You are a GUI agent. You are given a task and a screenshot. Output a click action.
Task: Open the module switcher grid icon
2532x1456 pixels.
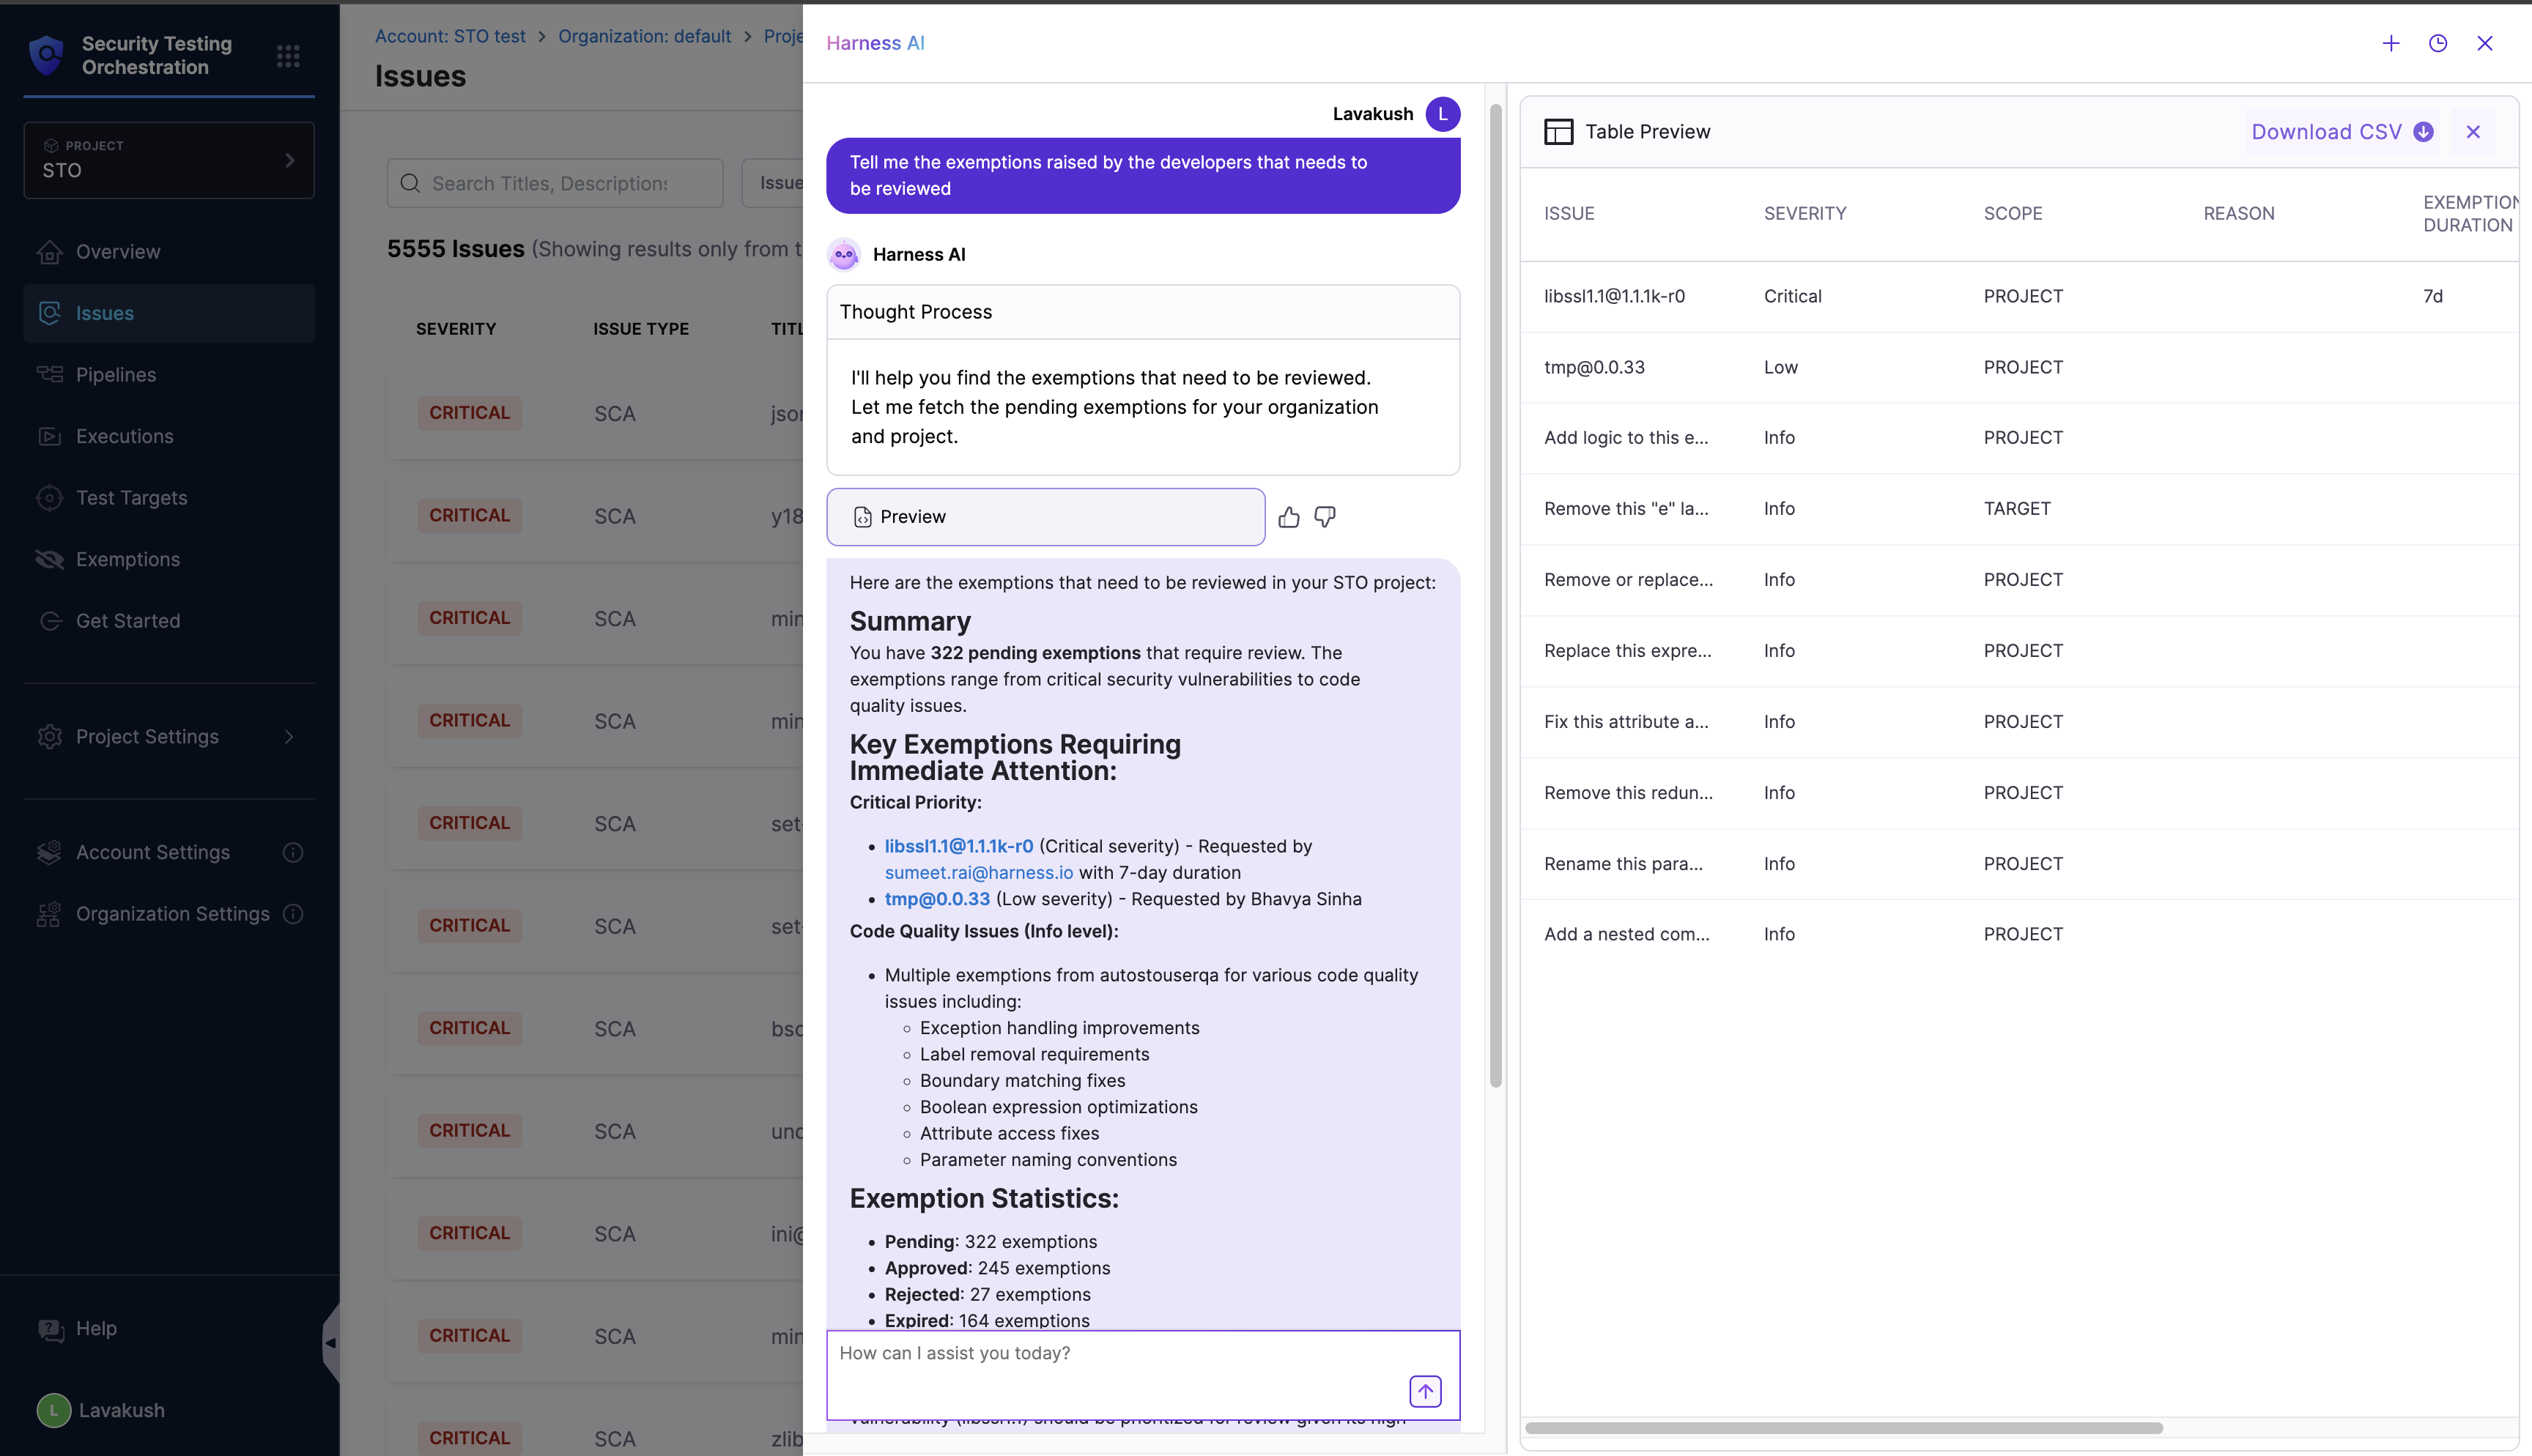288,56
